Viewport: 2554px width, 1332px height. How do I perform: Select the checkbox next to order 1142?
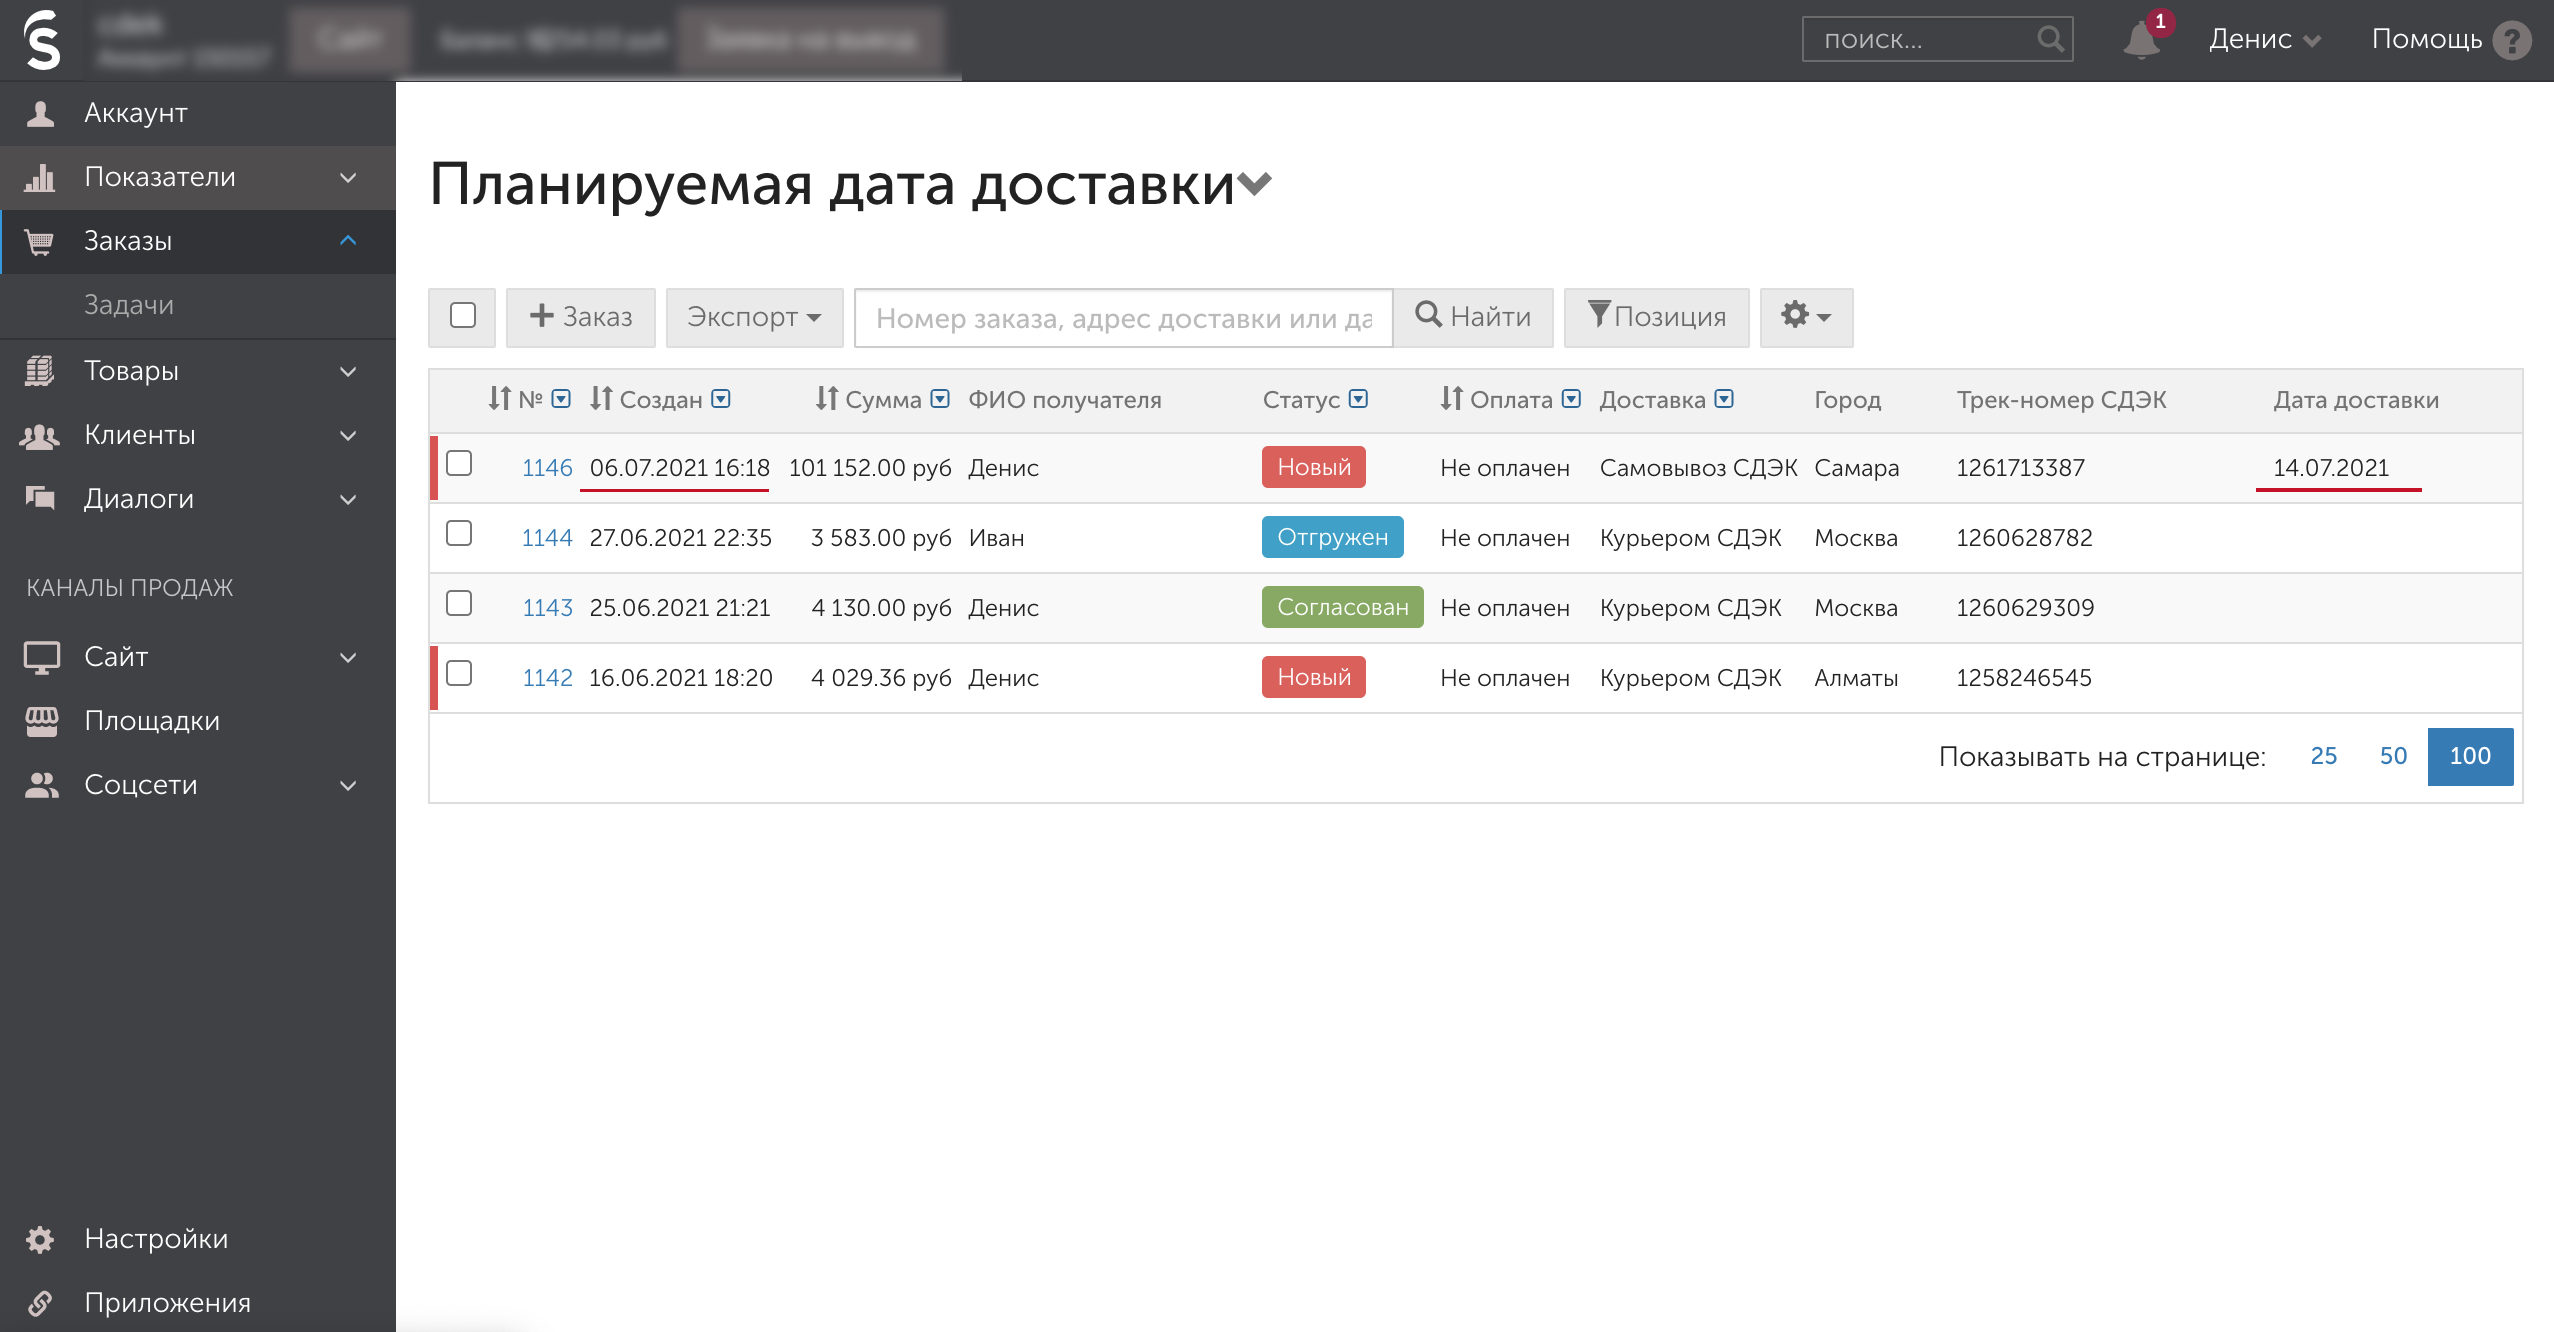(461, 674)
